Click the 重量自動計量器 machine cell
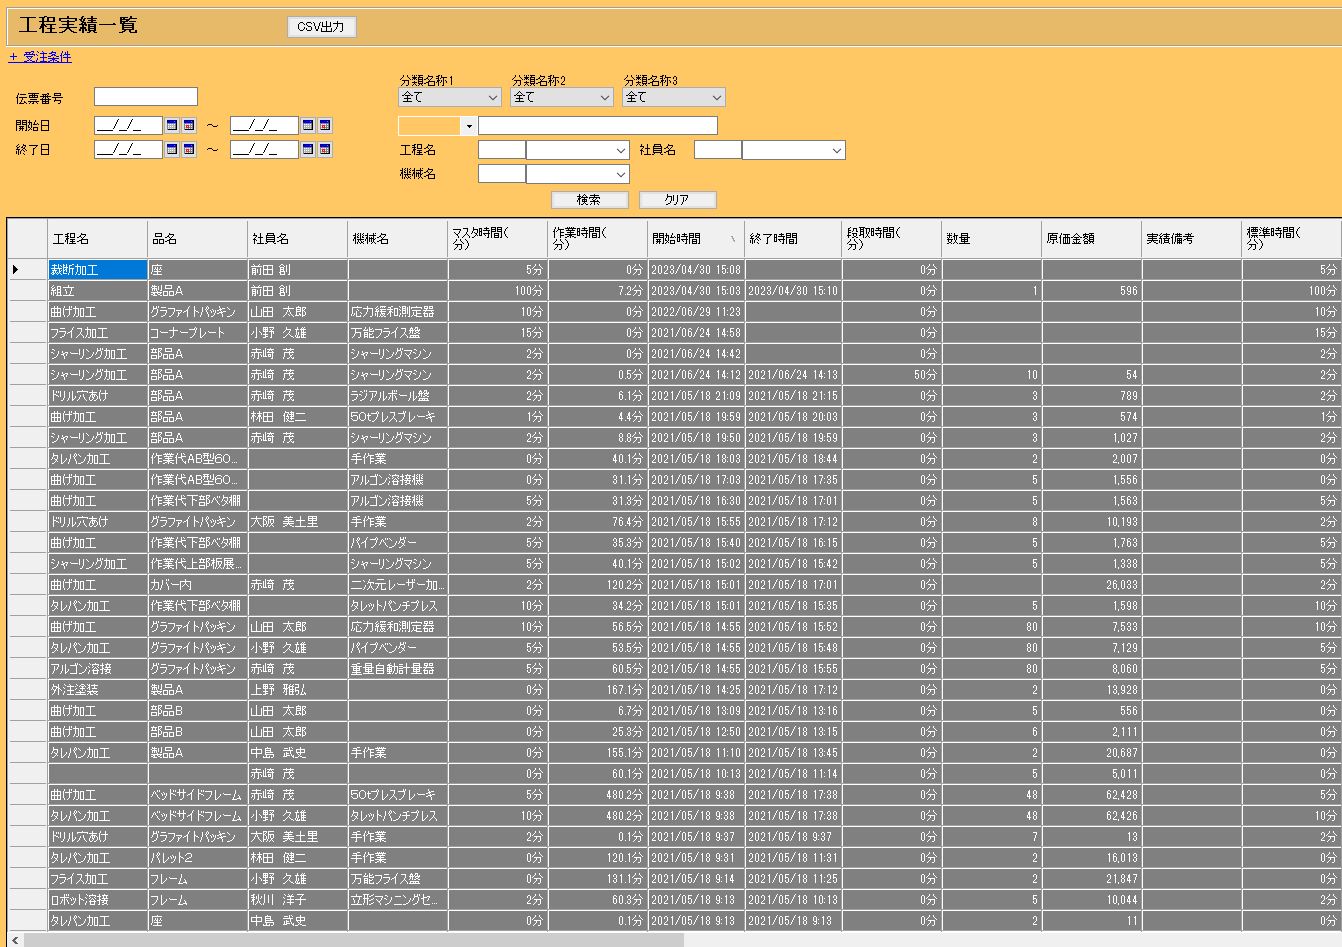The width and height of the screenshot is (1342, 947). click(x=398, y=669)
